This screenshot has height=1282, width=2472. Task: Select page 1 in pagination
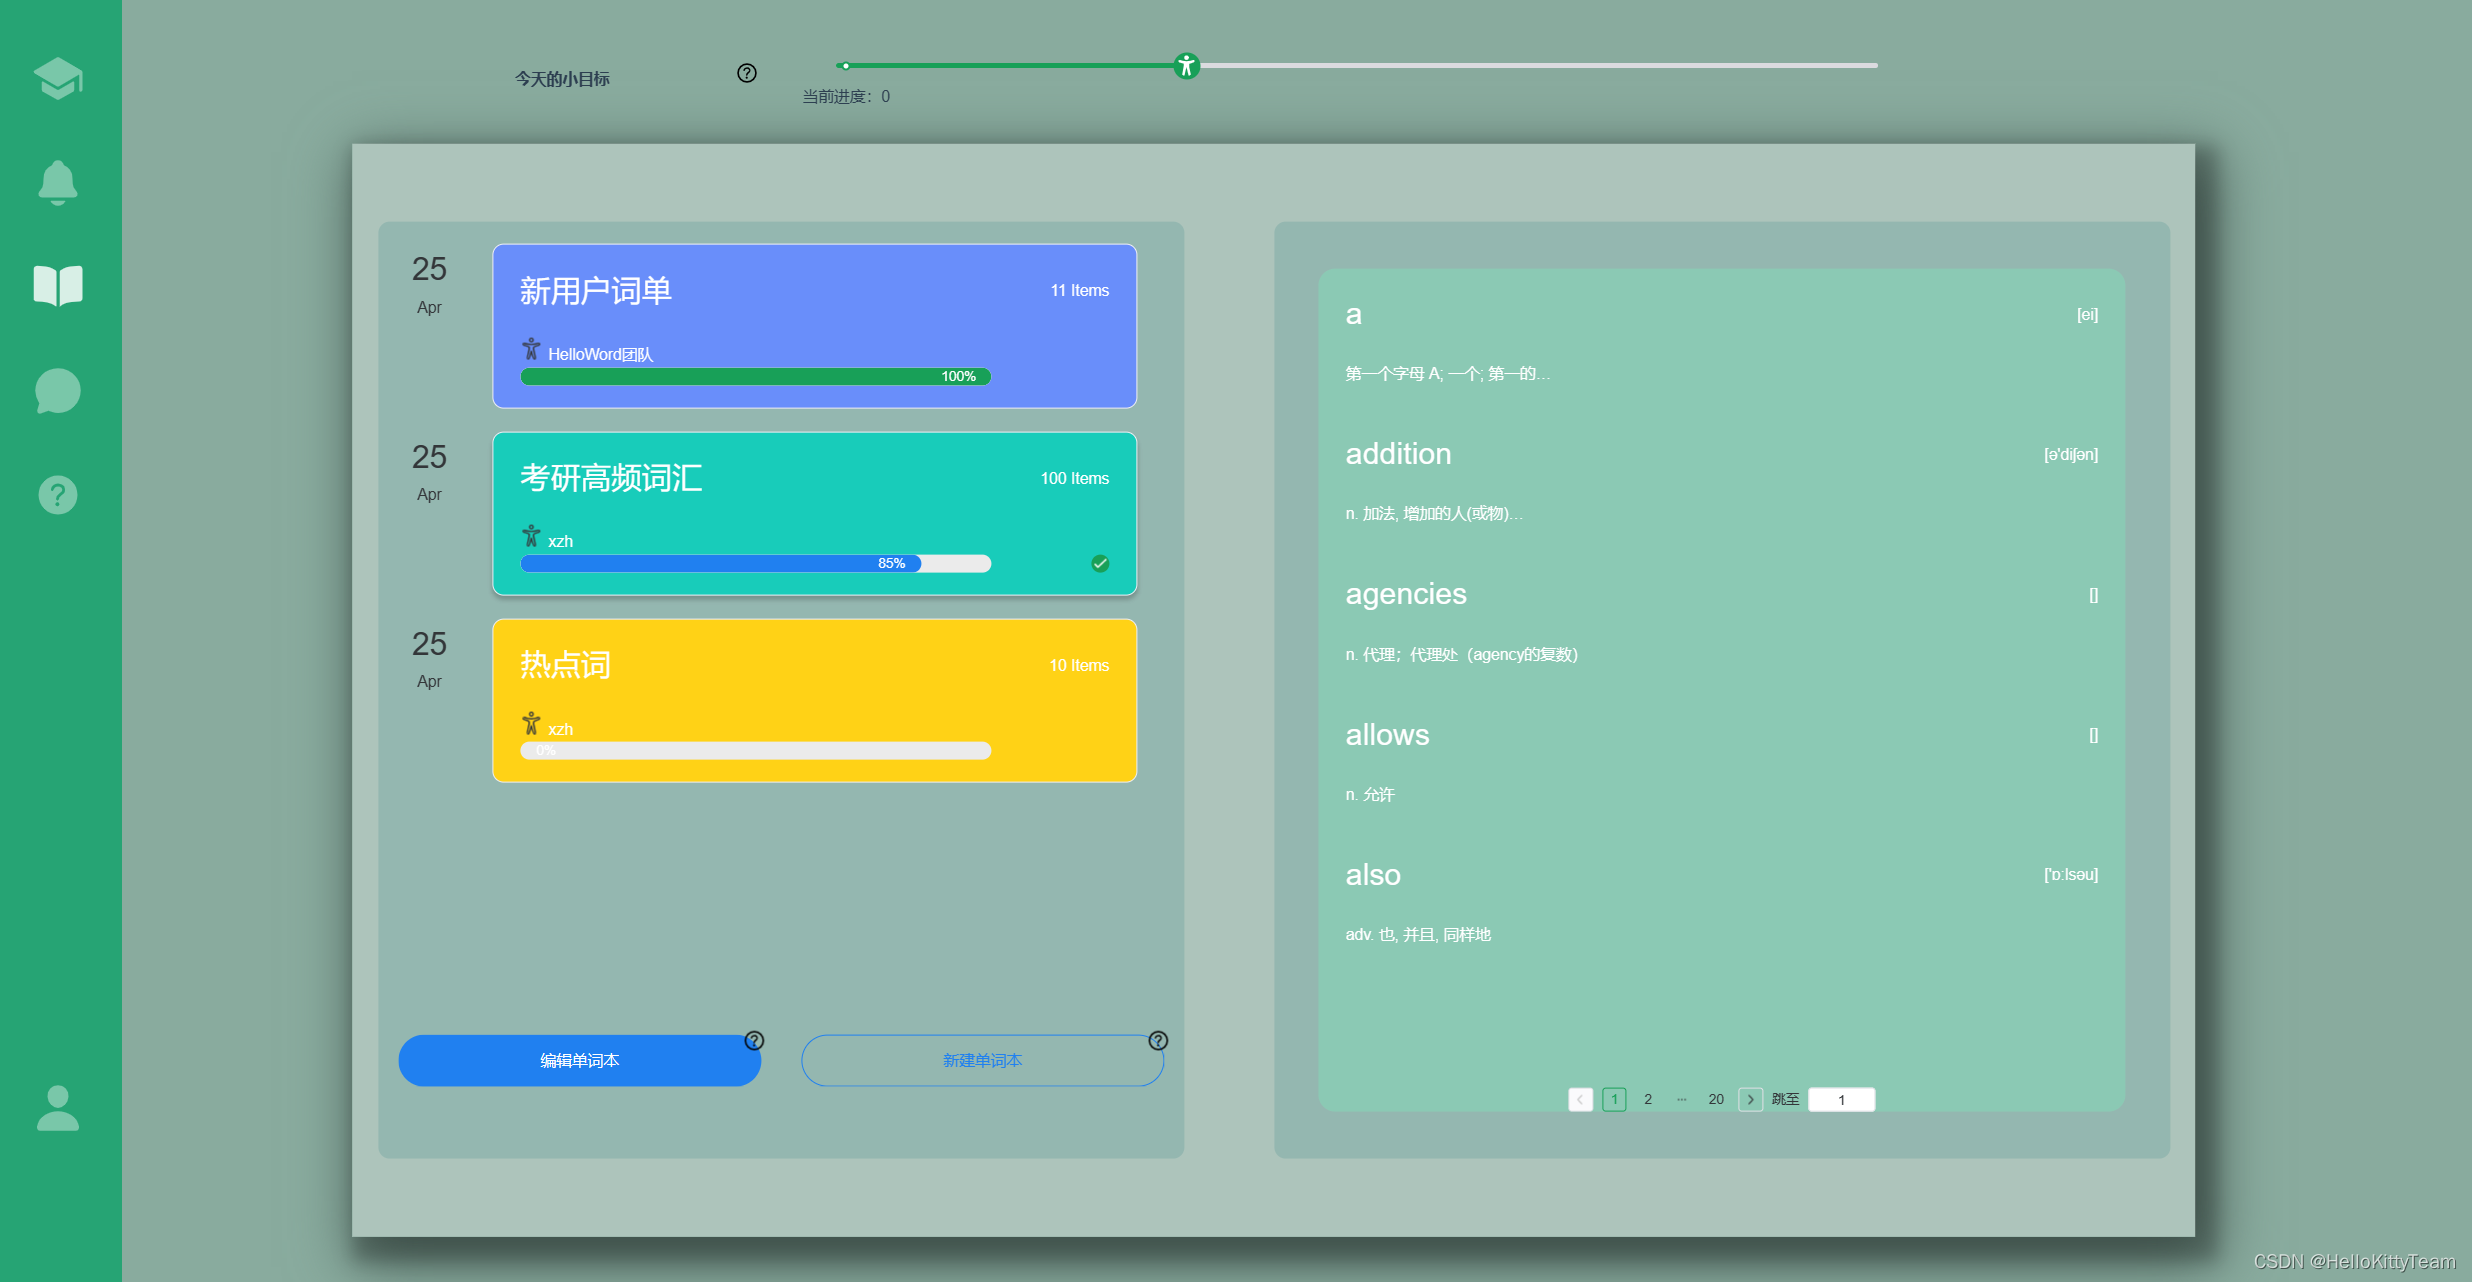pos(1614,1100)
